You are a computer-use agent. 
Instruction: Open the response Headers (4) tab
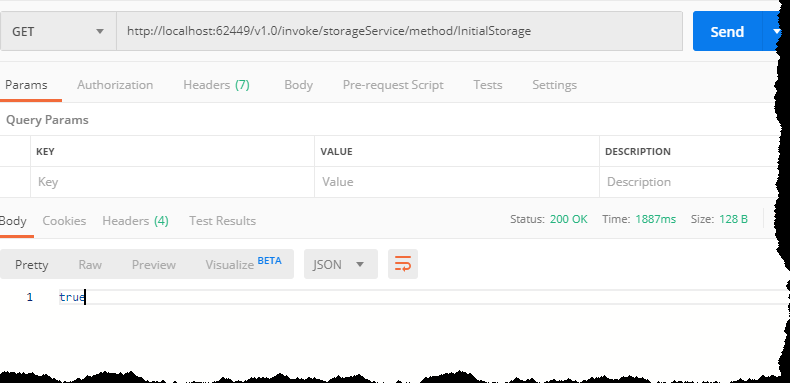pos(135,221)
